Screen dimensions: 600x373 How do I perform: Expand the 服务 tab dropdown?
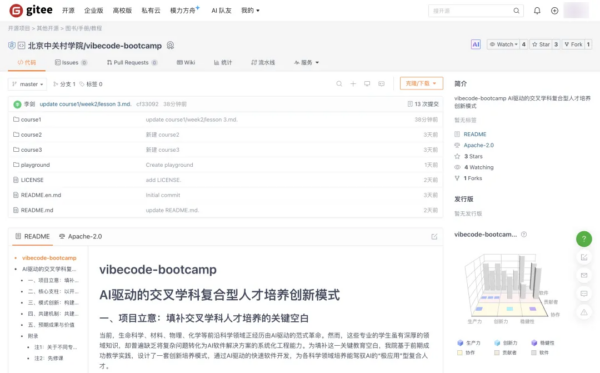click(x=307, y=62)
